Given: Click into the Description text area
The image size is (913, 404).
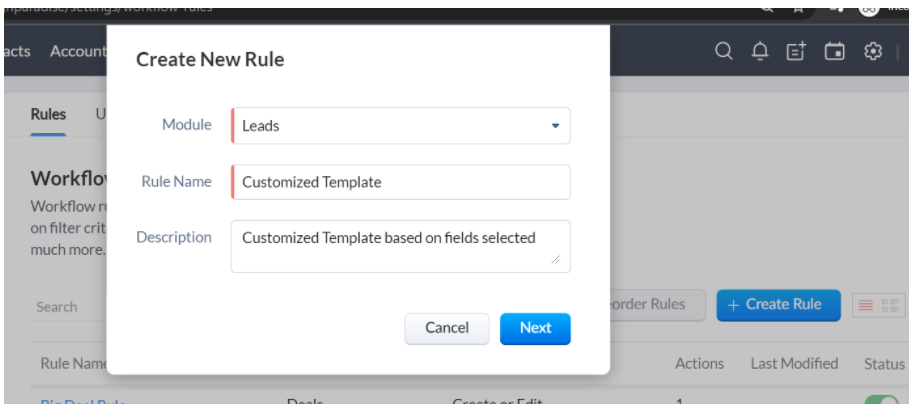Looking at the screenshot, I should tap(401, 246).
